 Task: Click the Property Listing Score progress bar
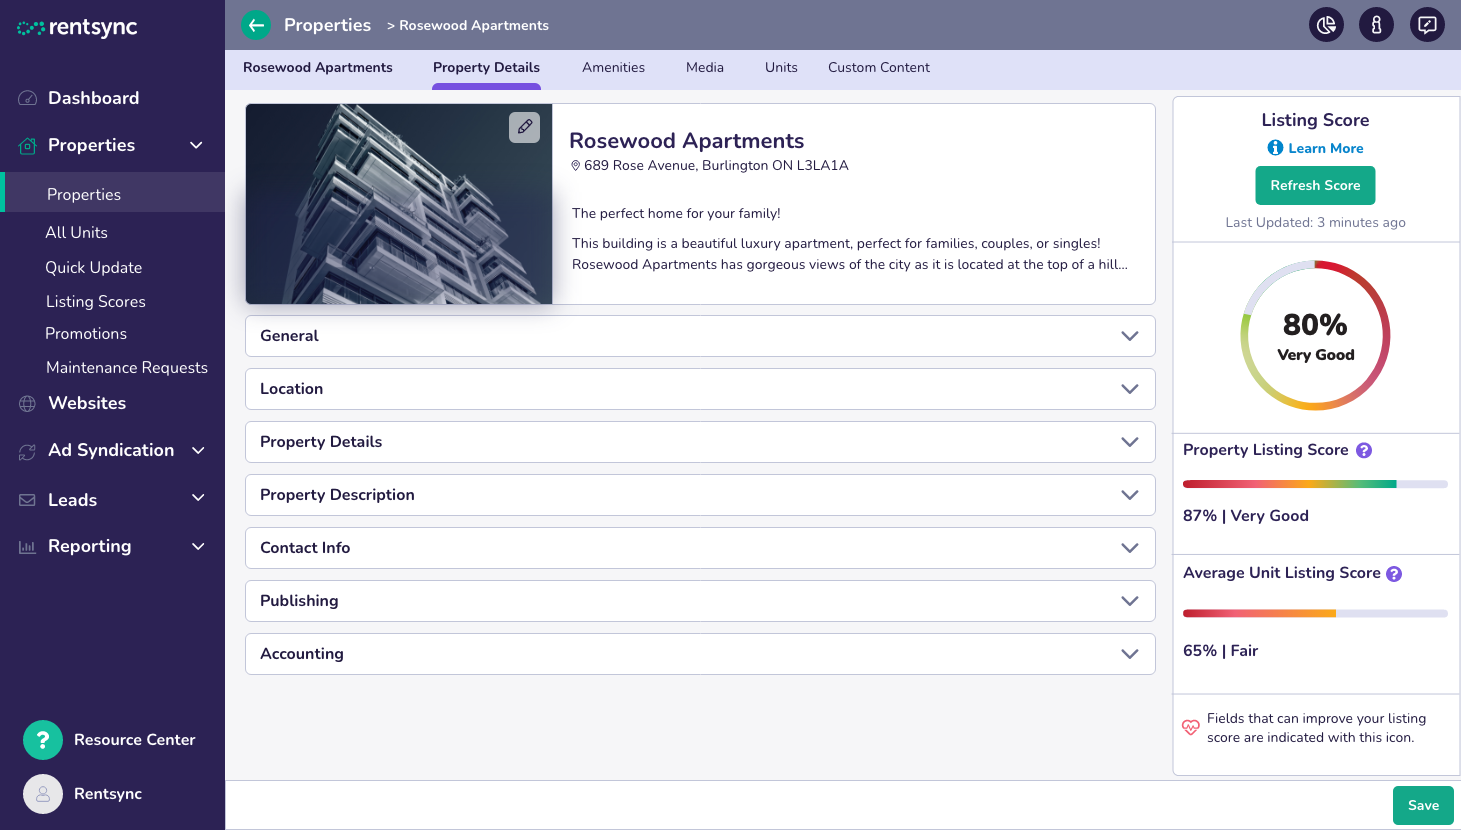(x=1315, y=484)
